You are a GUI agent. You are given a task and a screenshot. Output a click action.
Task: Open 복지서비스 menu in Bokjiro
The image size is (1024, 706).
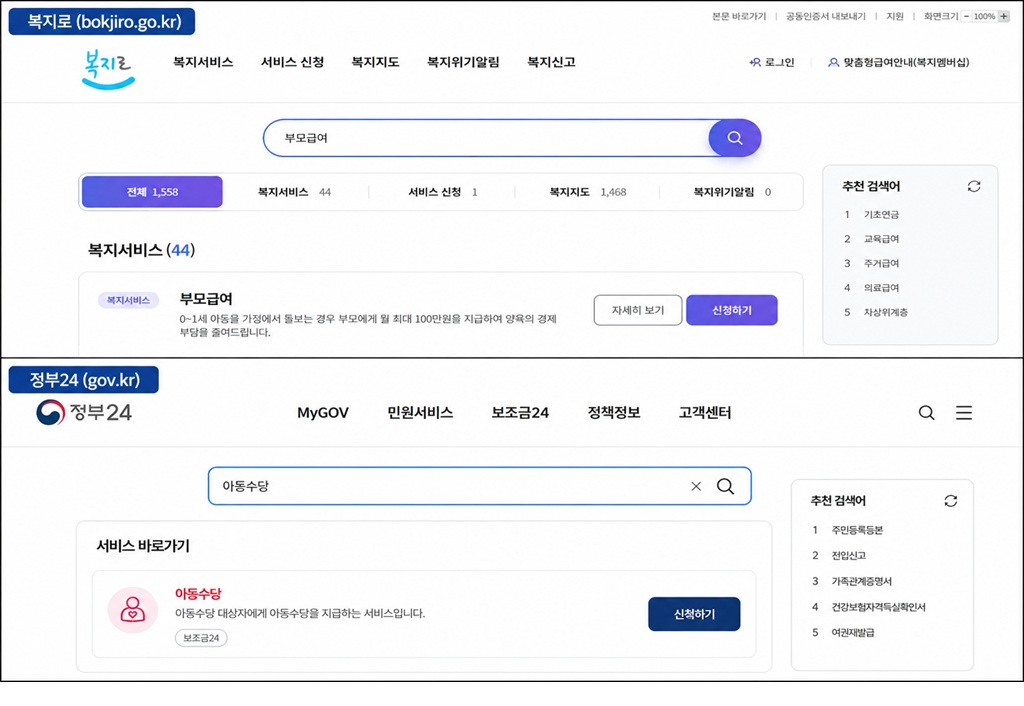[x=203, y=62]
